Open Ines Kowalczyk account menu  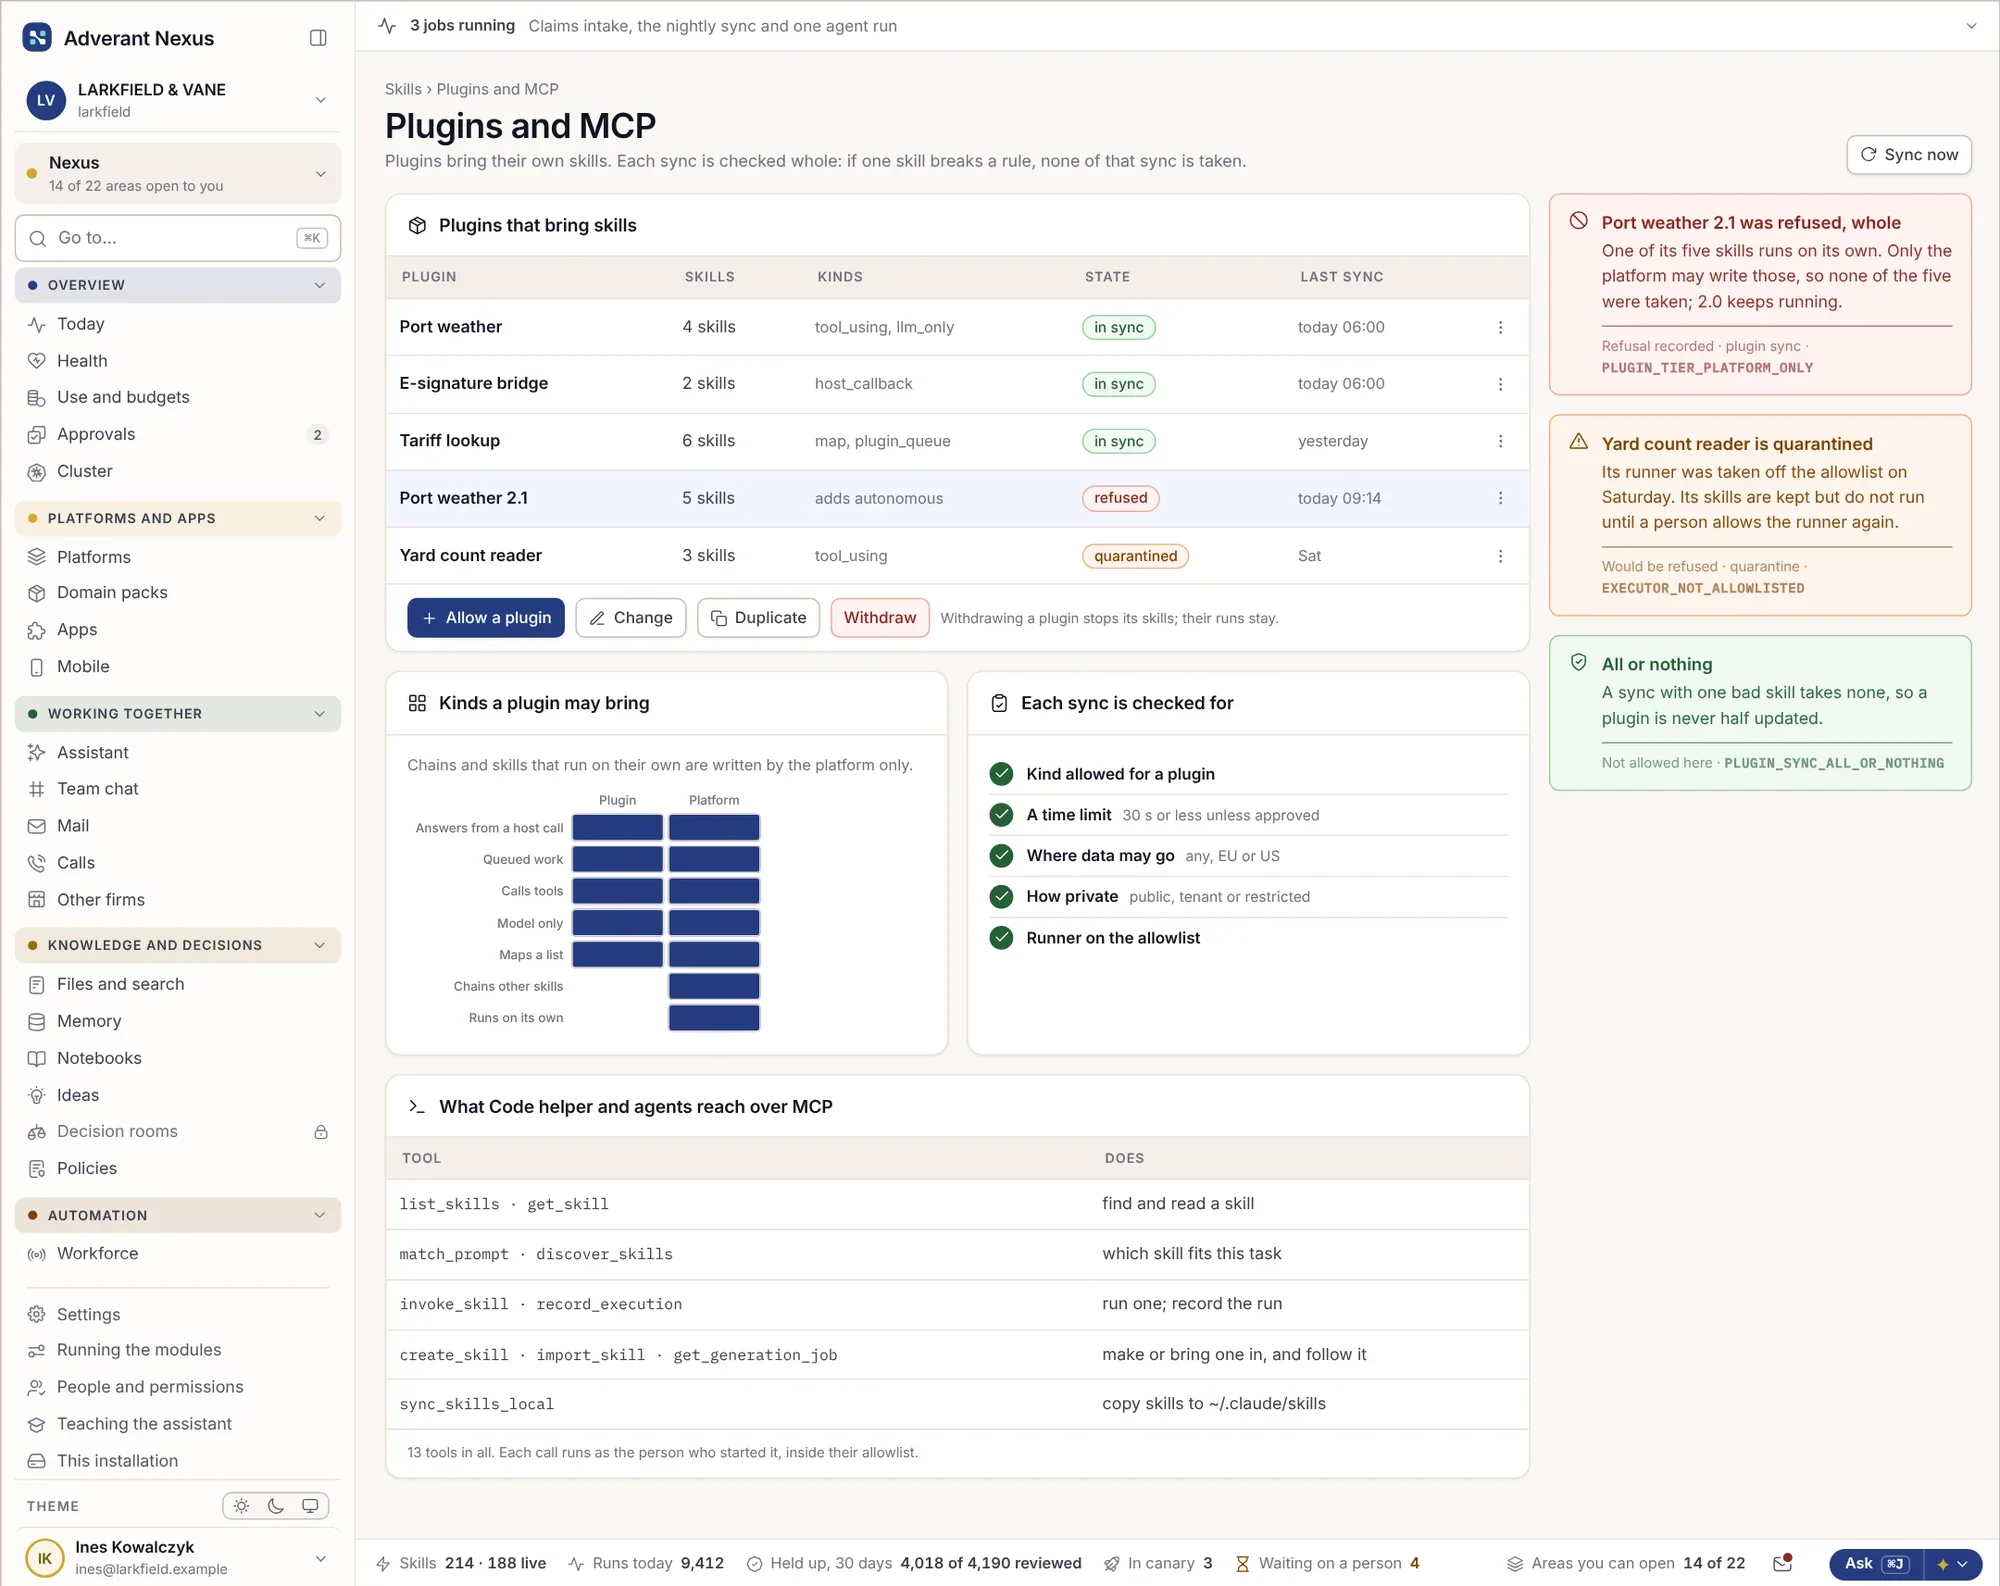[178, 1558]
